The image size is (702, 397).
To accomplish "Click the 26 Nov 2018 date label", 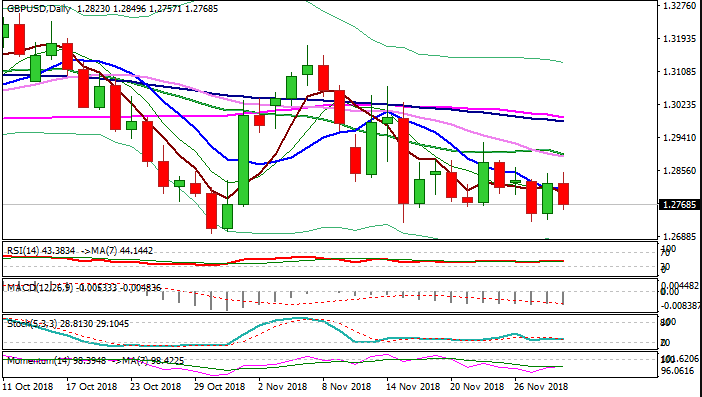I will point(539,386).
